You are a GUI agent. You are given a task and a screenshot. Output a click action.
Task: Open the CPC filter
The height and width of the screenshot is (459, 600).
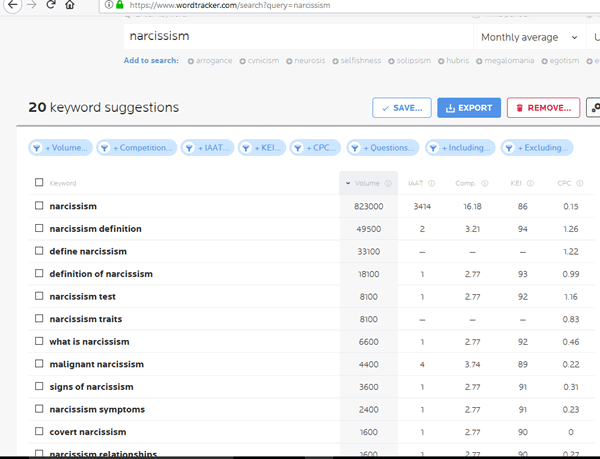315,148
